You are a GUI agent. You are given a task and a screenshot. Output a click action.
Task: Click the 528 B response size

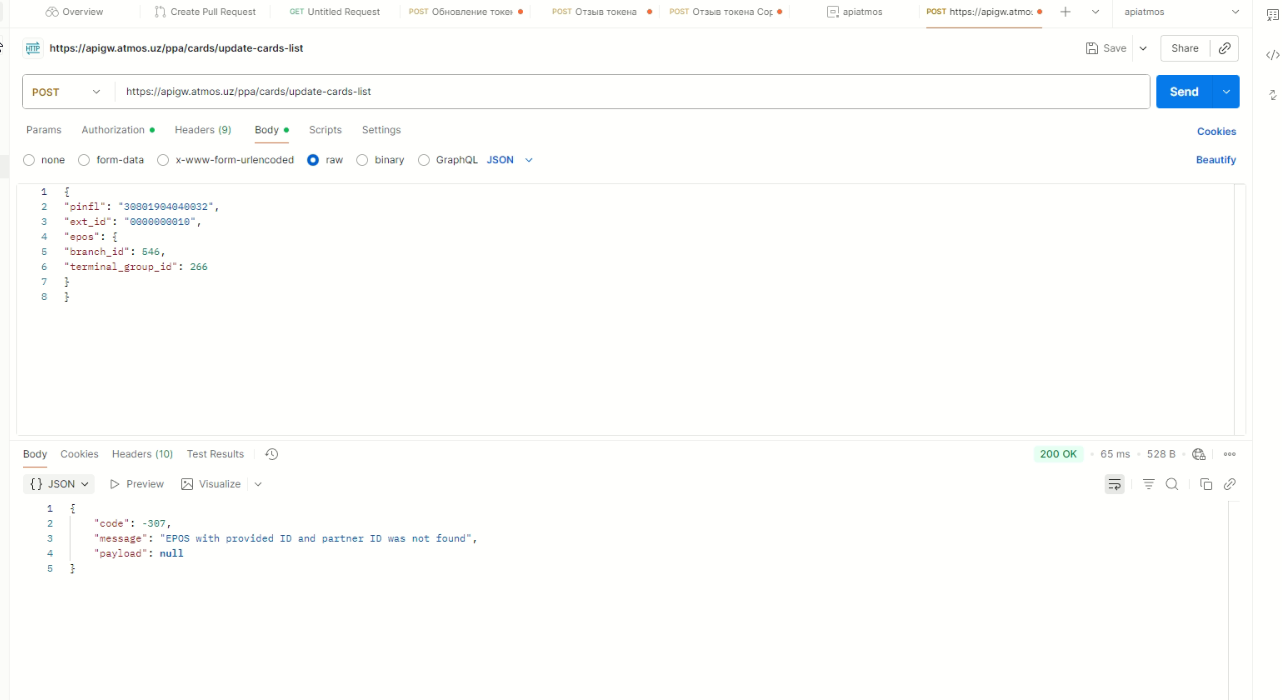coord(1161,454)
